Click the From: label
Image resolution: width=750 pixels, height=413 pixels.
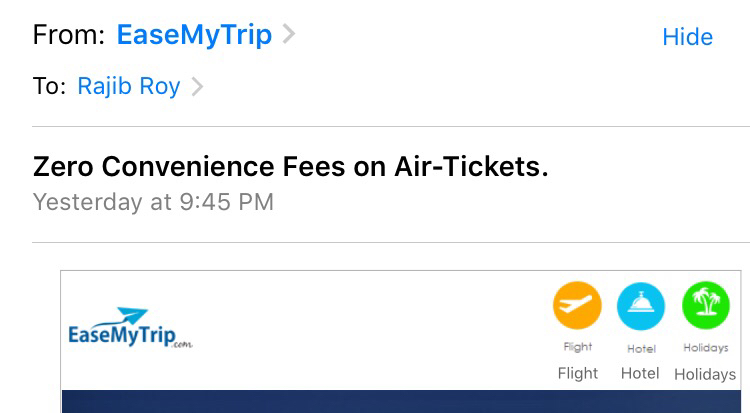coord(68,35)
